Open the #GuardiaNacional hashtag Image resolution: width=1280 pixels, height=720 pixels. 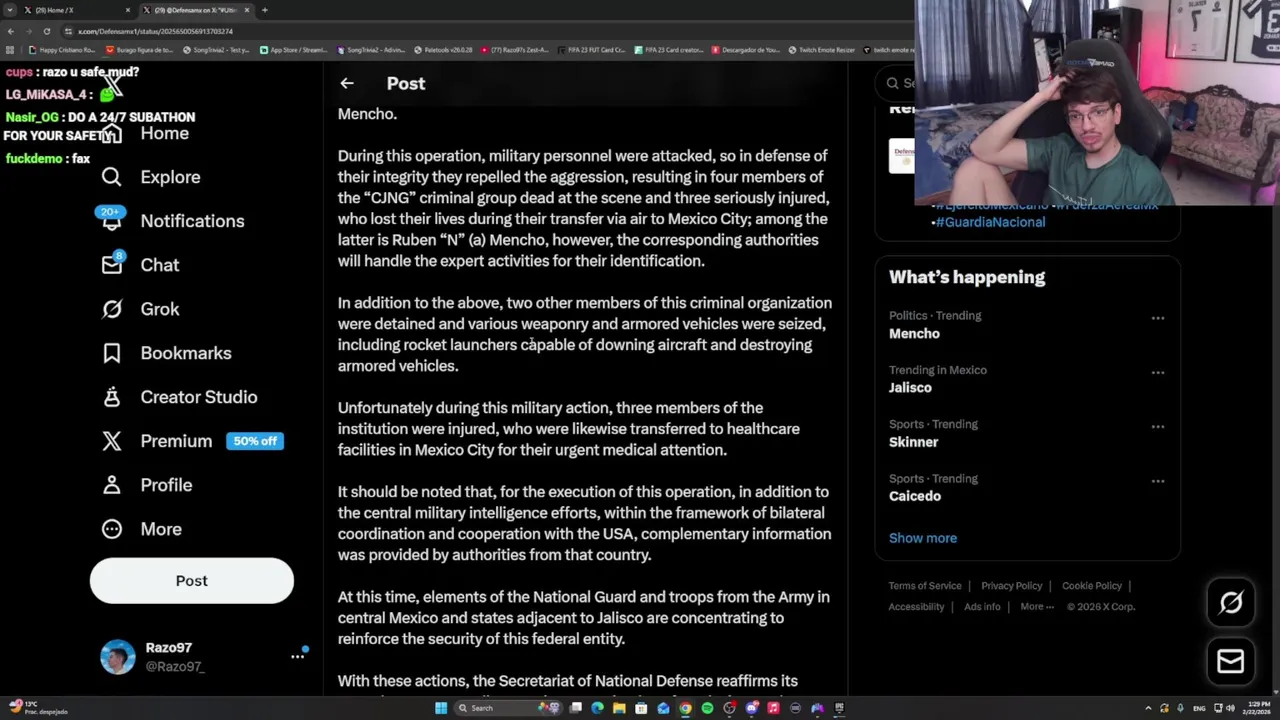click(990, 222)
